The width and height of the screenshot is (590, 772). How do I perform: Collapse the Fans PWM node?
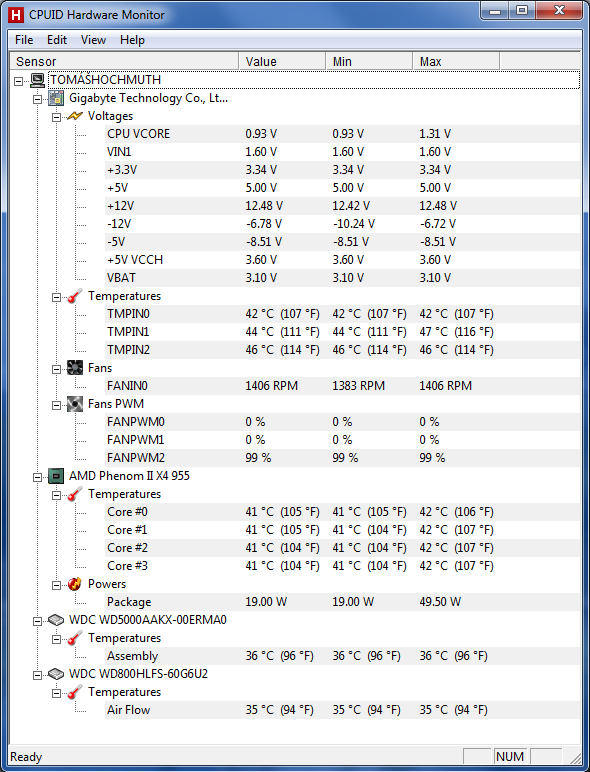click(57, 405)
